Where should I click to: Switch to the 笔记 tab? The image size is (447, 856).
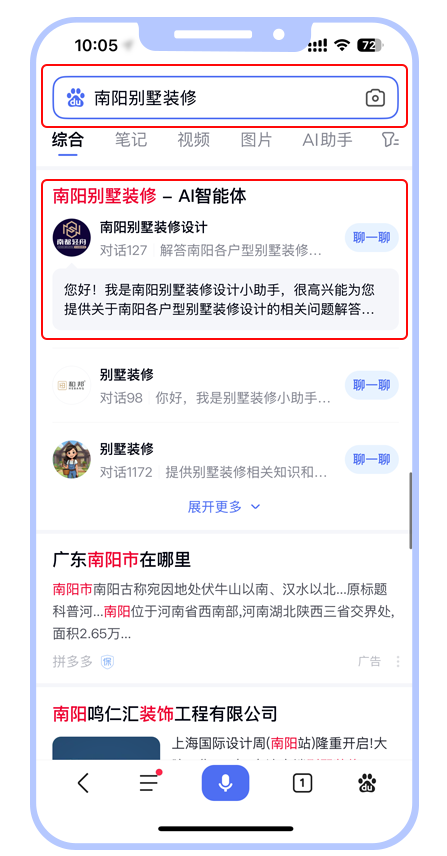pos(131,140)
